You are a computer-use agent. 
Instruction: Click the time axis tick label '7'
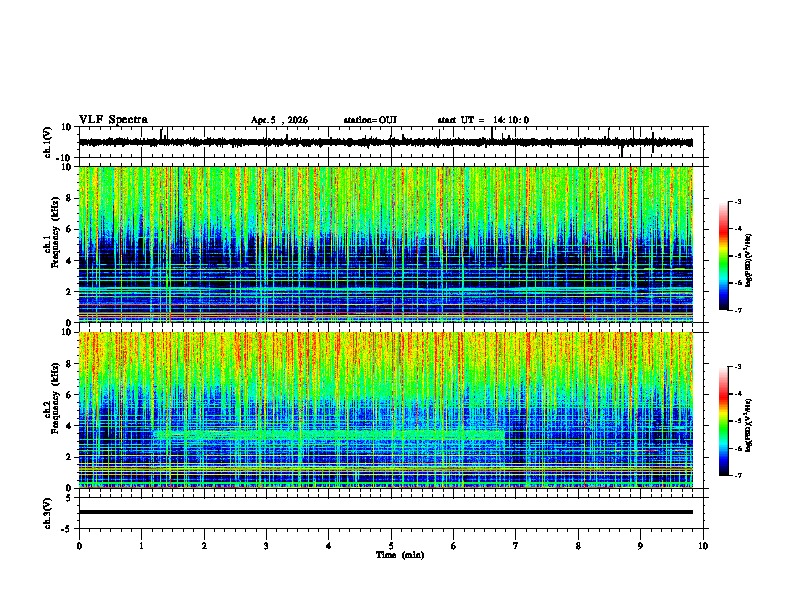(516, 546)
